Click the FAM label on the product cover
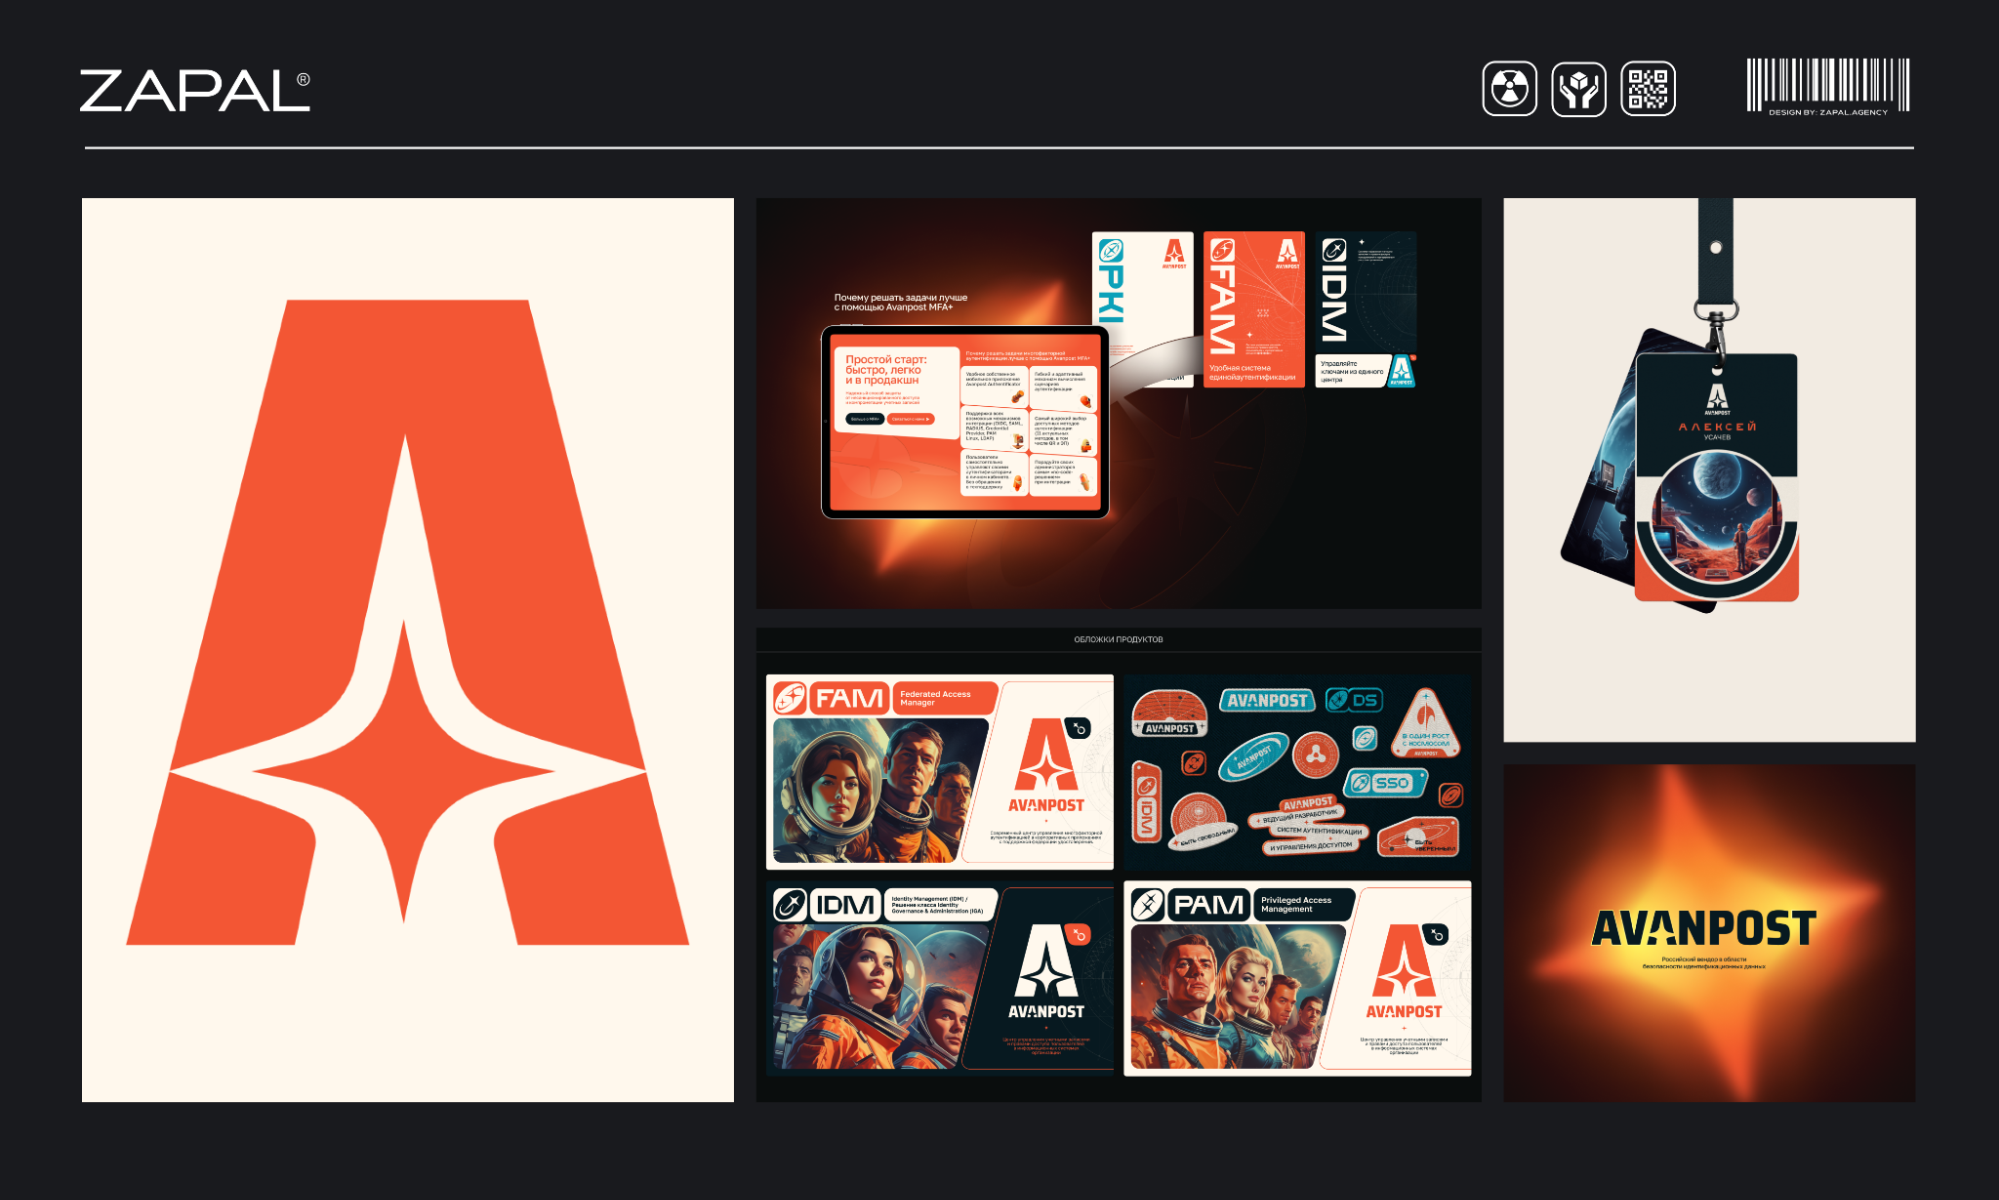Screen dimensions: 1999x1200 pyautogui.click(x=850, y=697)
